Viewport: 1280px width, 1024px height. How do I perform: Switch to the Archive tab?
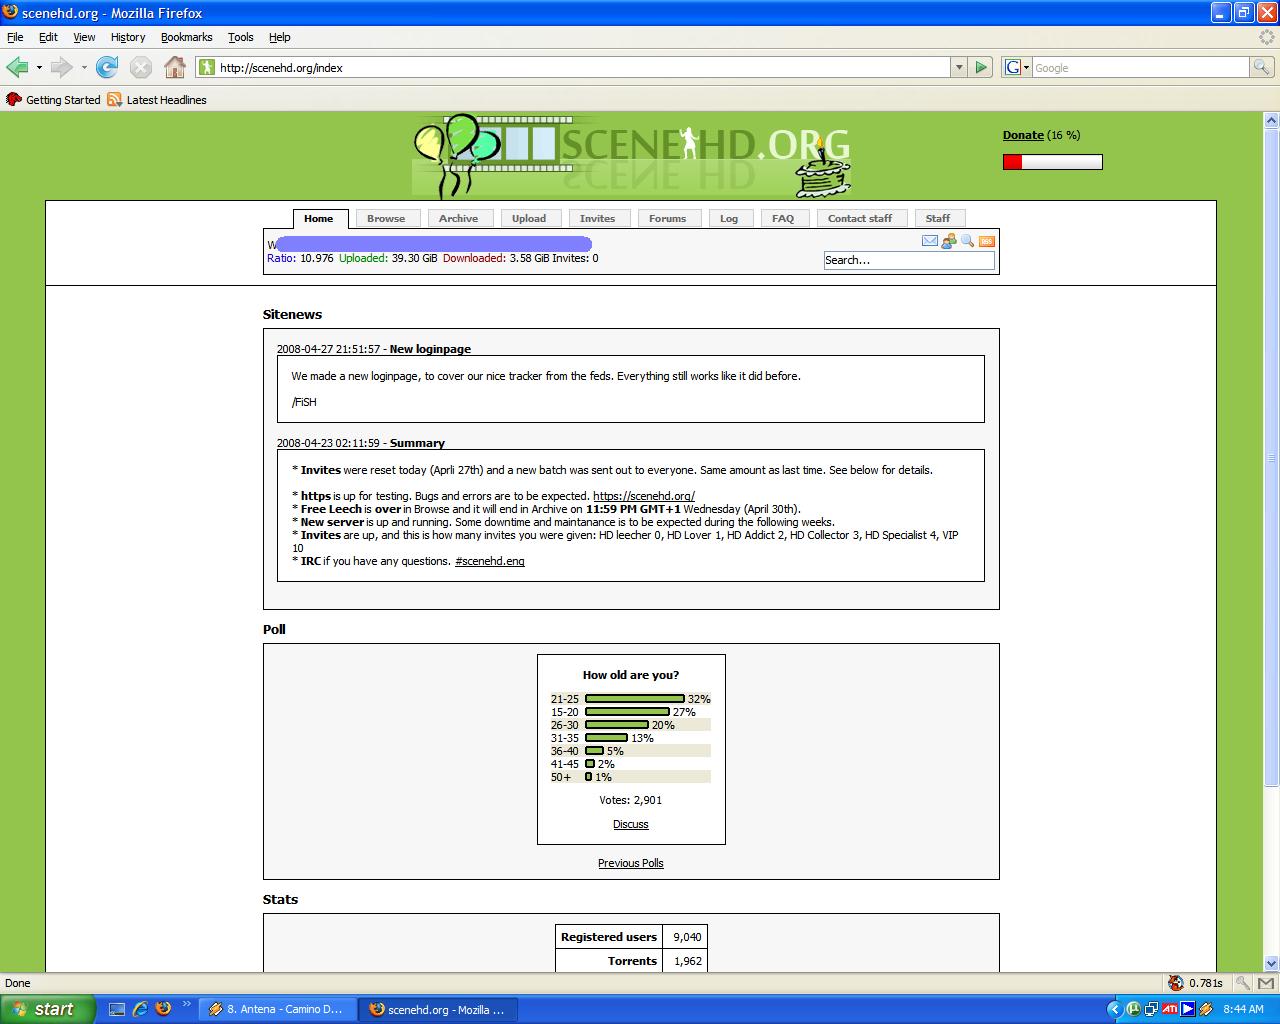[x=458, y=219]
